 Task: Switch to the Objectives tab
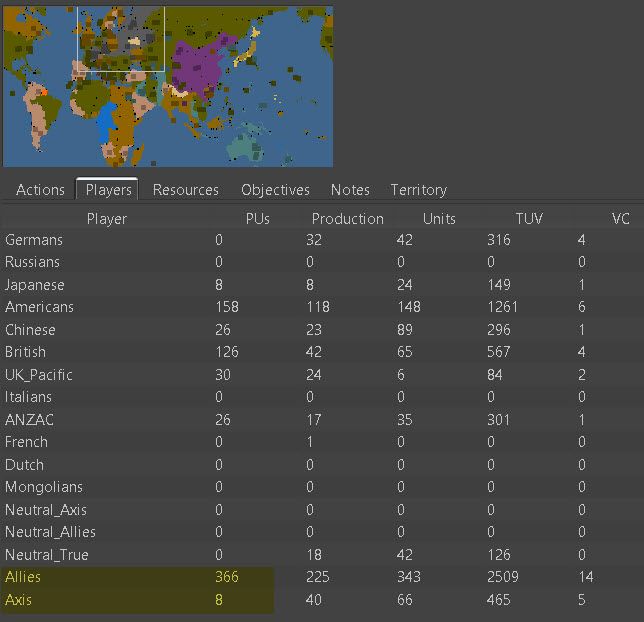tap(275, 190)
